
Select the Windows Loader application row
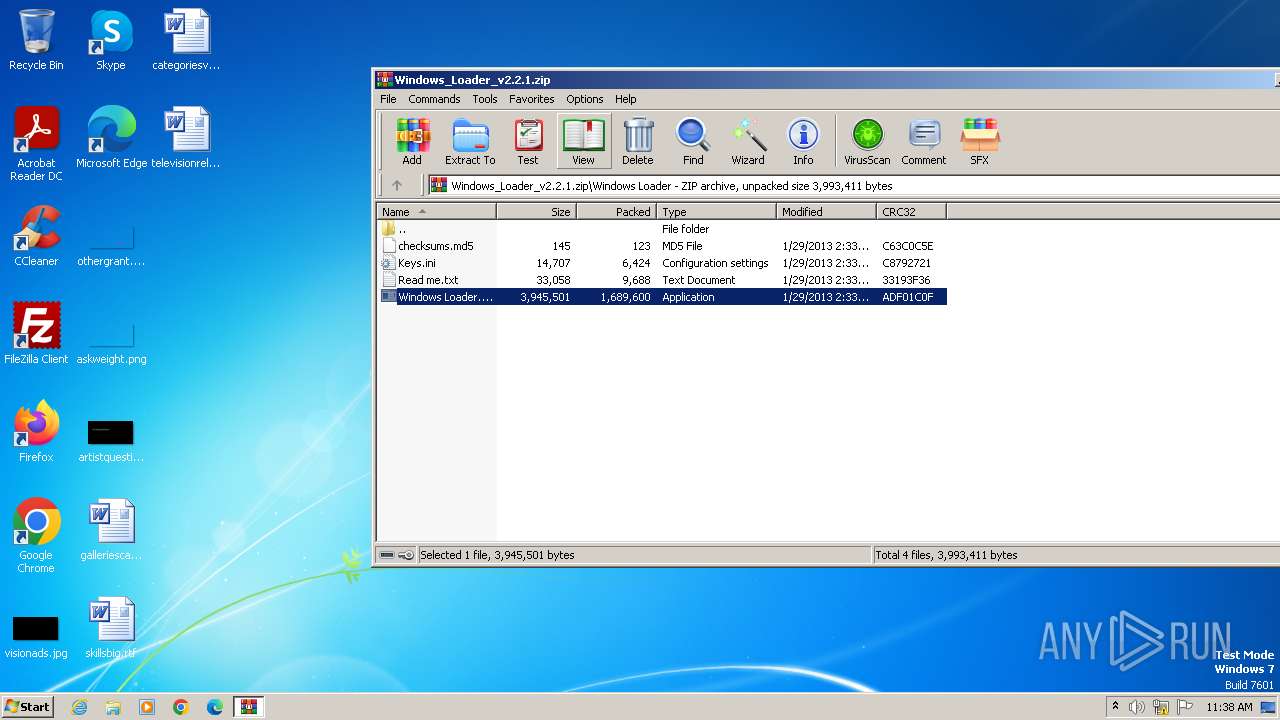(x=662, y=297)
